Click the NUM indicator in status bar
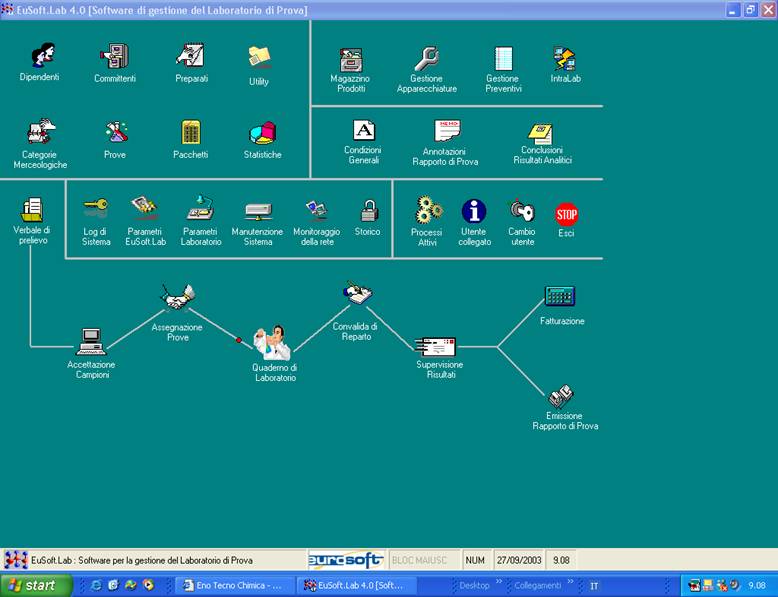 pyautogui.click(x=475, y=560)
